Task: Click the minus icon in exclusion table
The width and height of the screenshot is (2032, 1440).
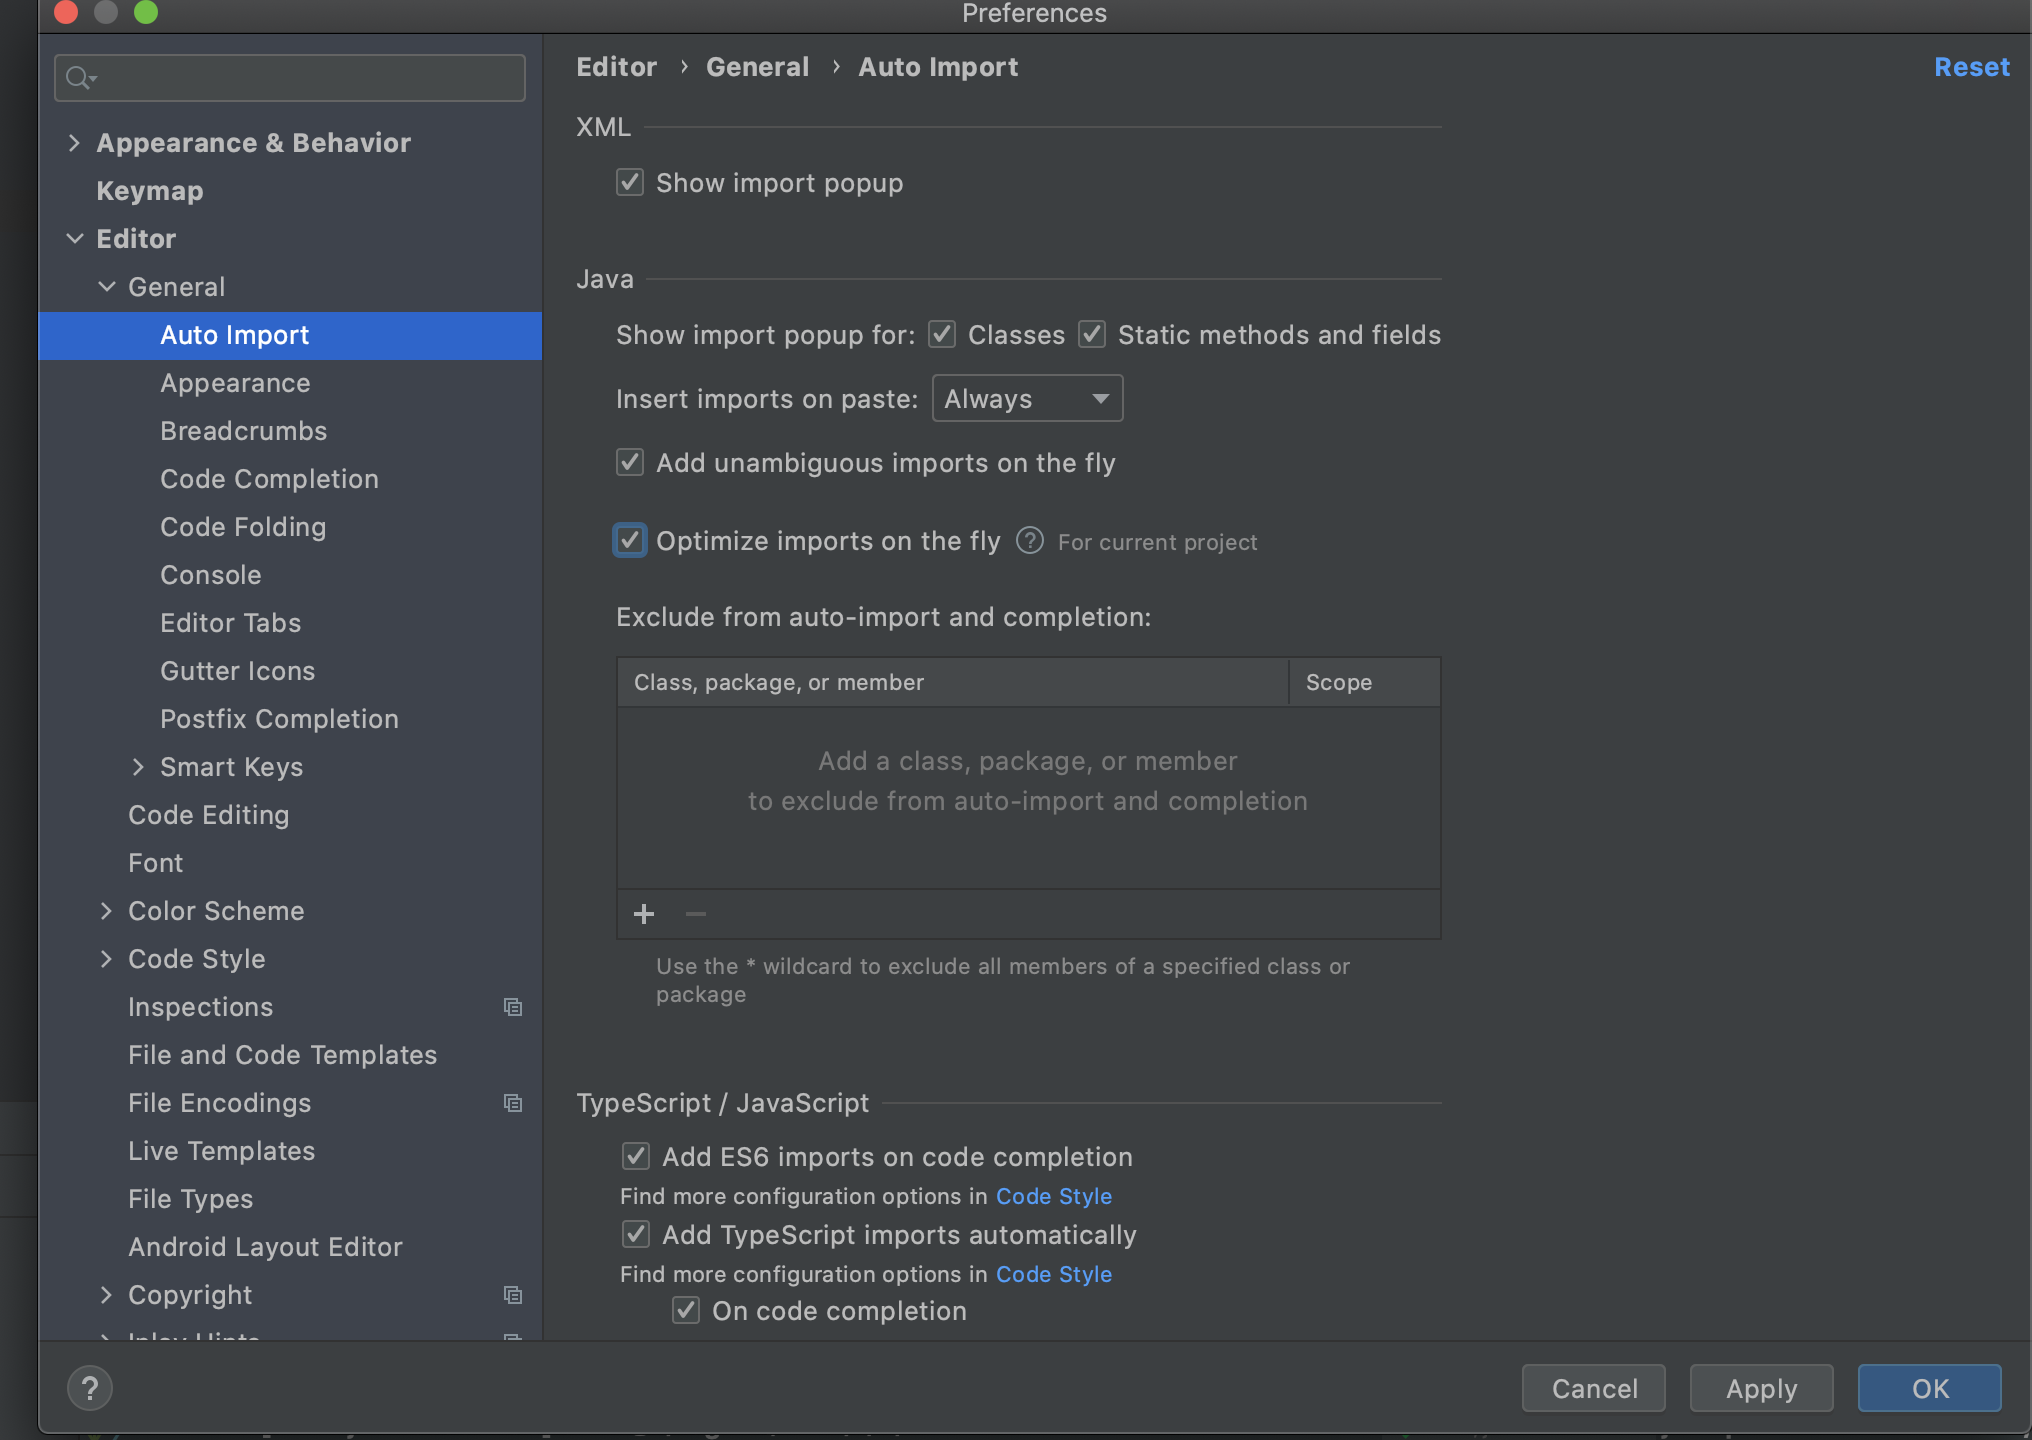Action: [696, 914]
